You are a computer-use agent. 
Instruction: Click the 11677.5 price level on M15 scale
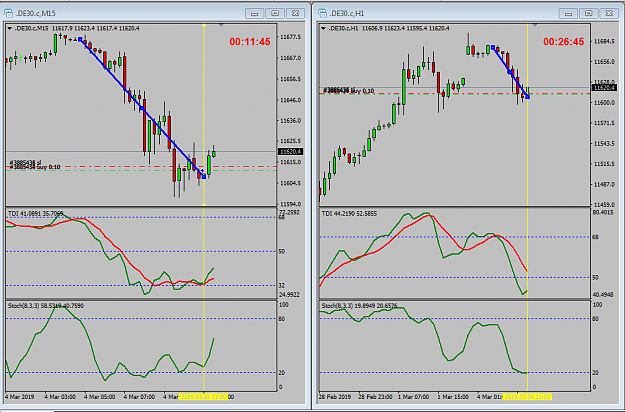click(290, 37)
